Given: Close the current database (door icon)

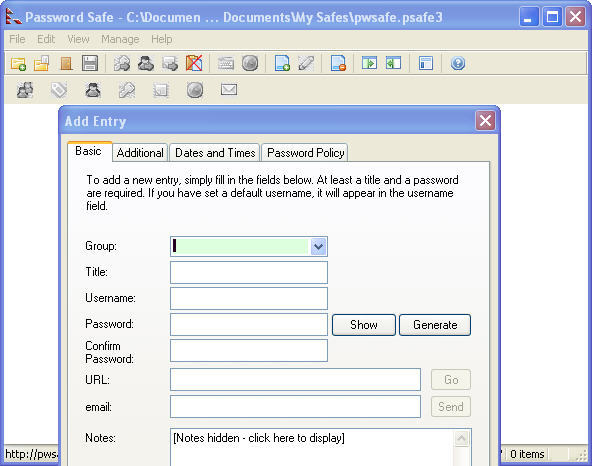Looking at the screenshot, I should (66, 63).
